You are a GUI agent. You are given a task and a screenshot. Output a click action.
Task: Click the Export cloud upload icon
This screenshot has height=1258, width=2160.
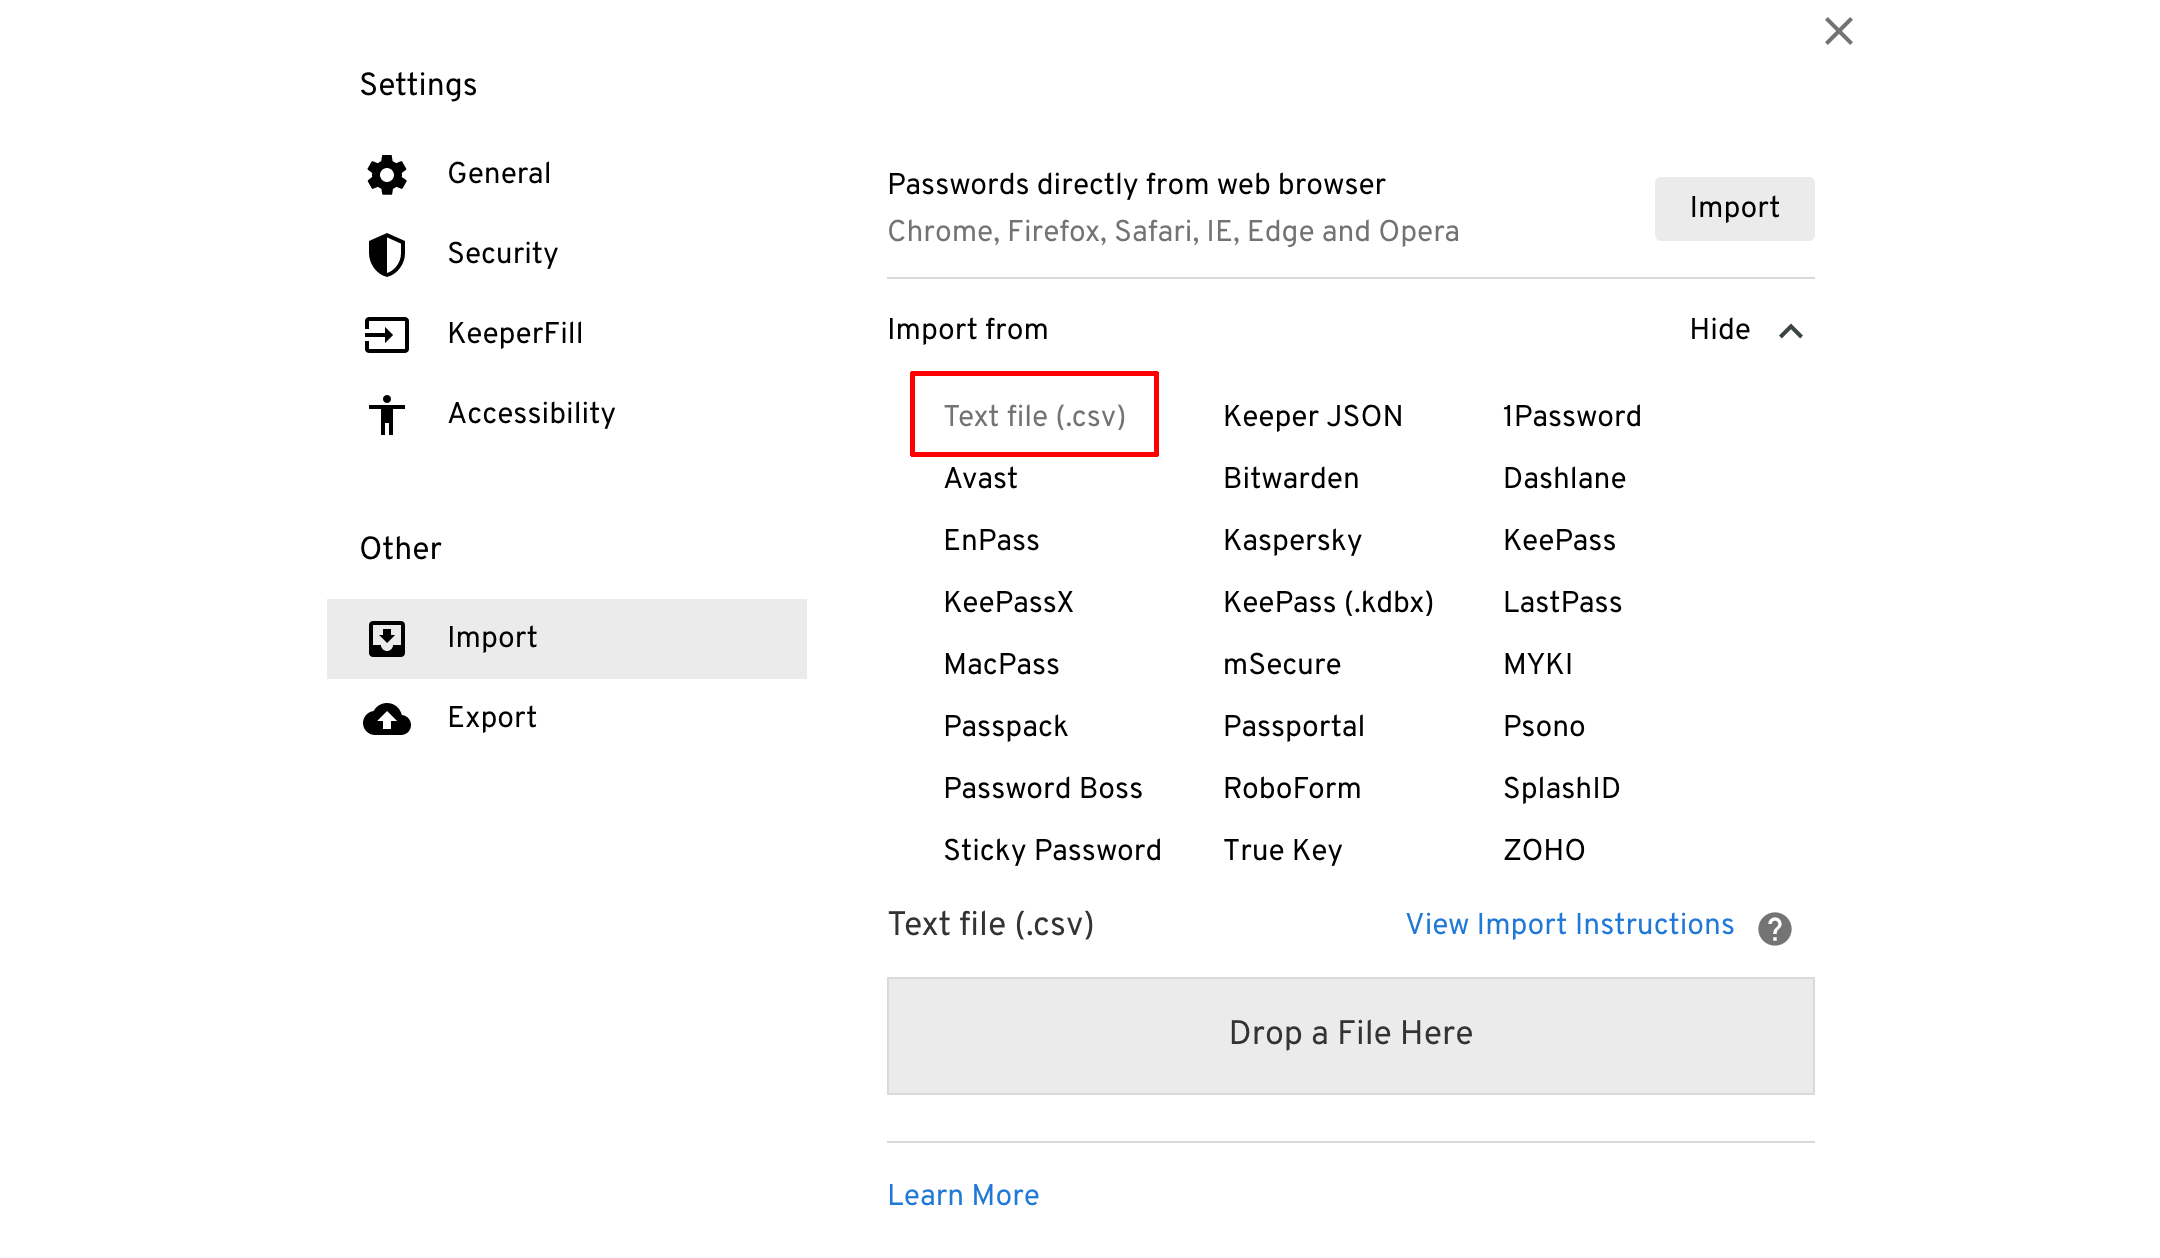(386, 718)
